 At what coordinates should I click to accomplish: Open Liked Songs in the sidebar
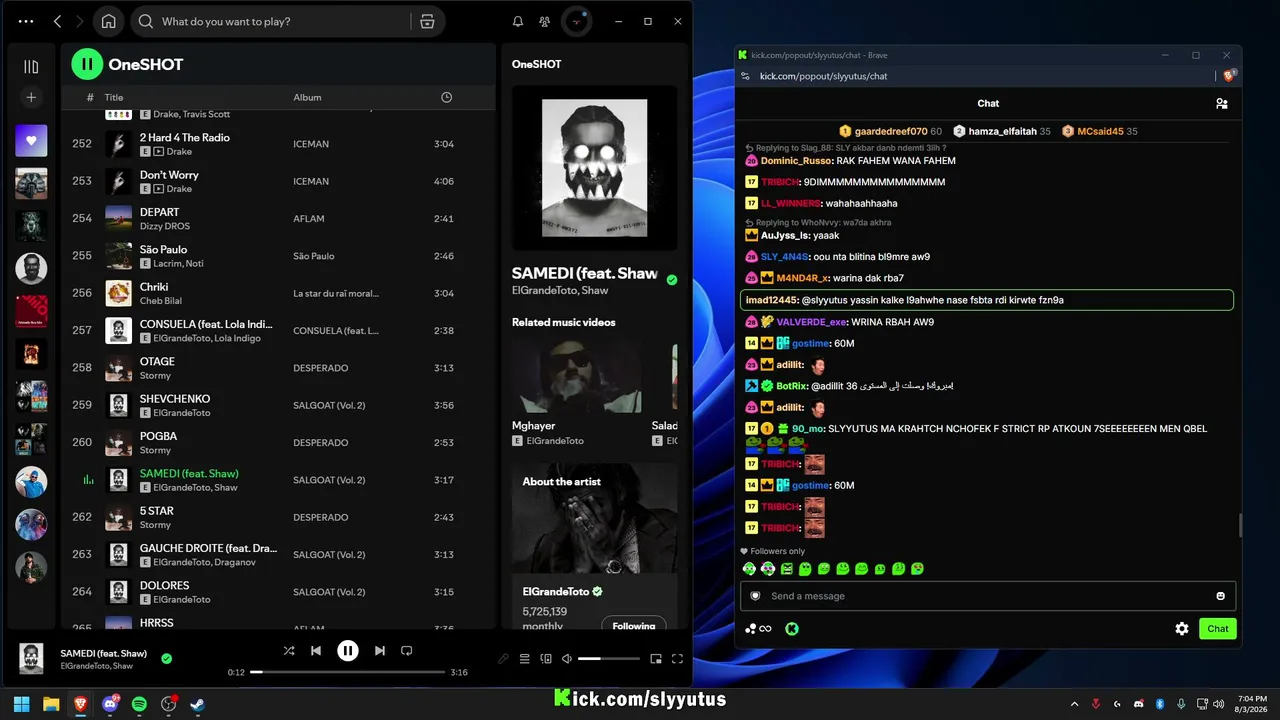click(31, 141)
